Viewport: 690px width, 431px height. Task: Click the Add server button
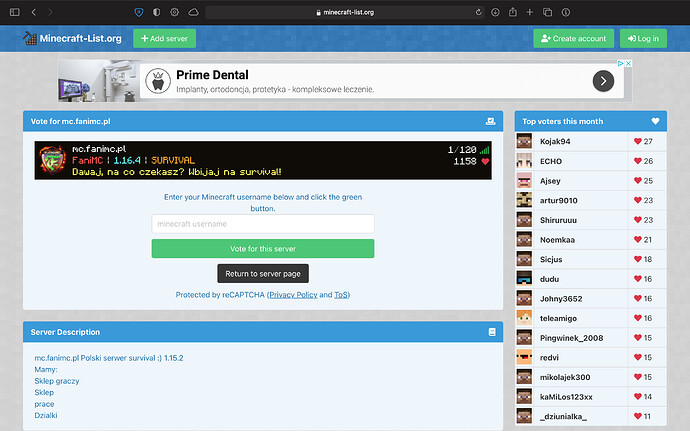[165, 38]
